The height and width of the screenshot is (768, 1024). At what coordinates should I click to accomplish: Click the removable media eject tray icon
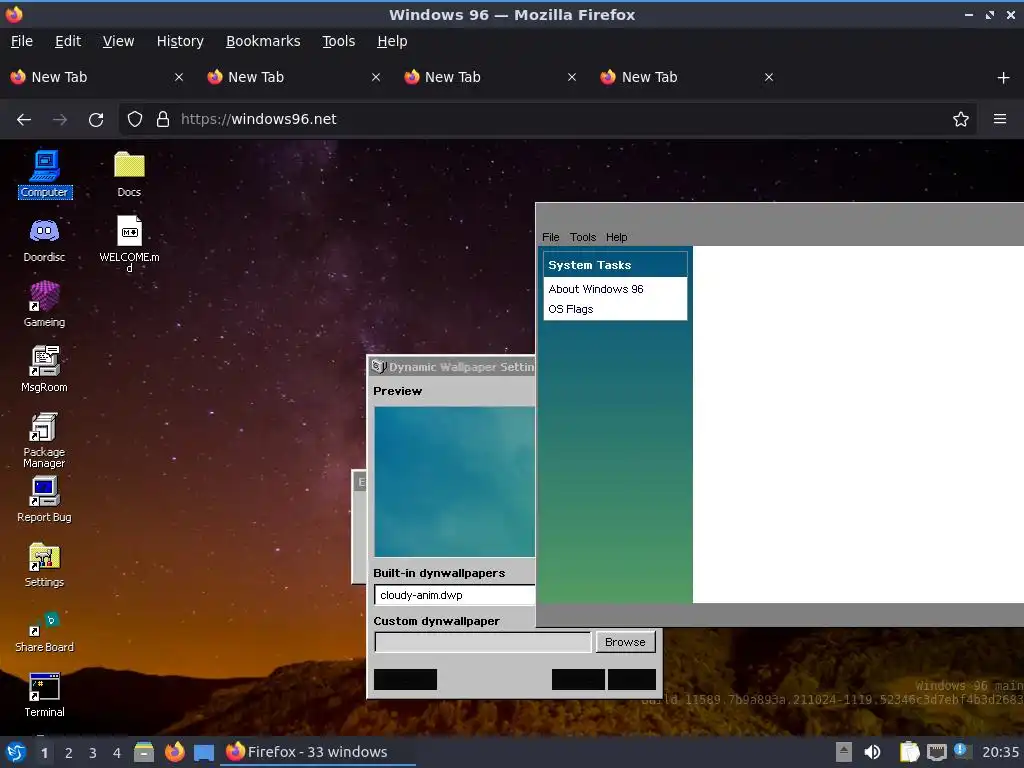[x=844, y=752]
